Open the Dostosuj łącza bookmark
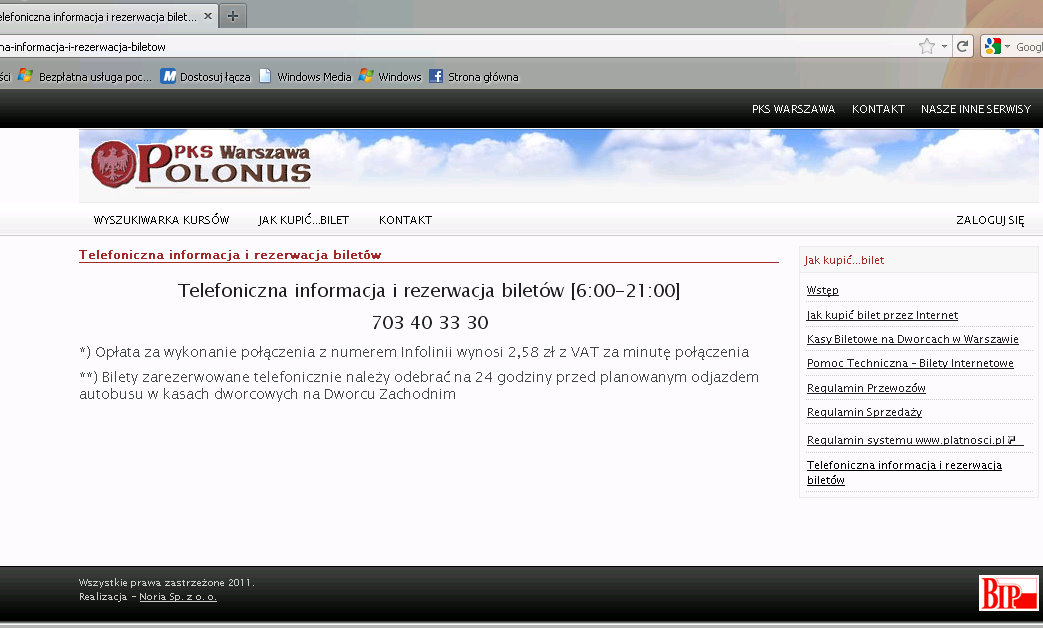 click(x=206, y=77)
